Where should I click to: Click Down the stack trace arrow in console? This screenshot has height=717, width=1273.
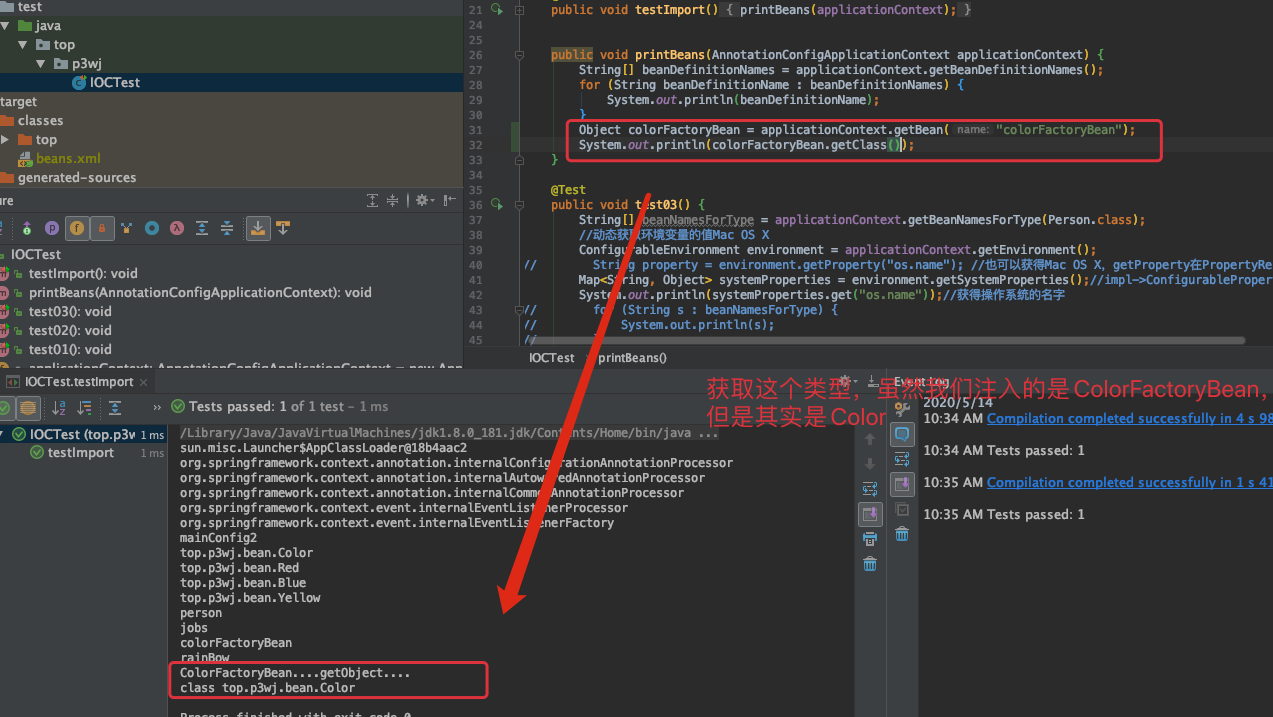tap(870, 464)
